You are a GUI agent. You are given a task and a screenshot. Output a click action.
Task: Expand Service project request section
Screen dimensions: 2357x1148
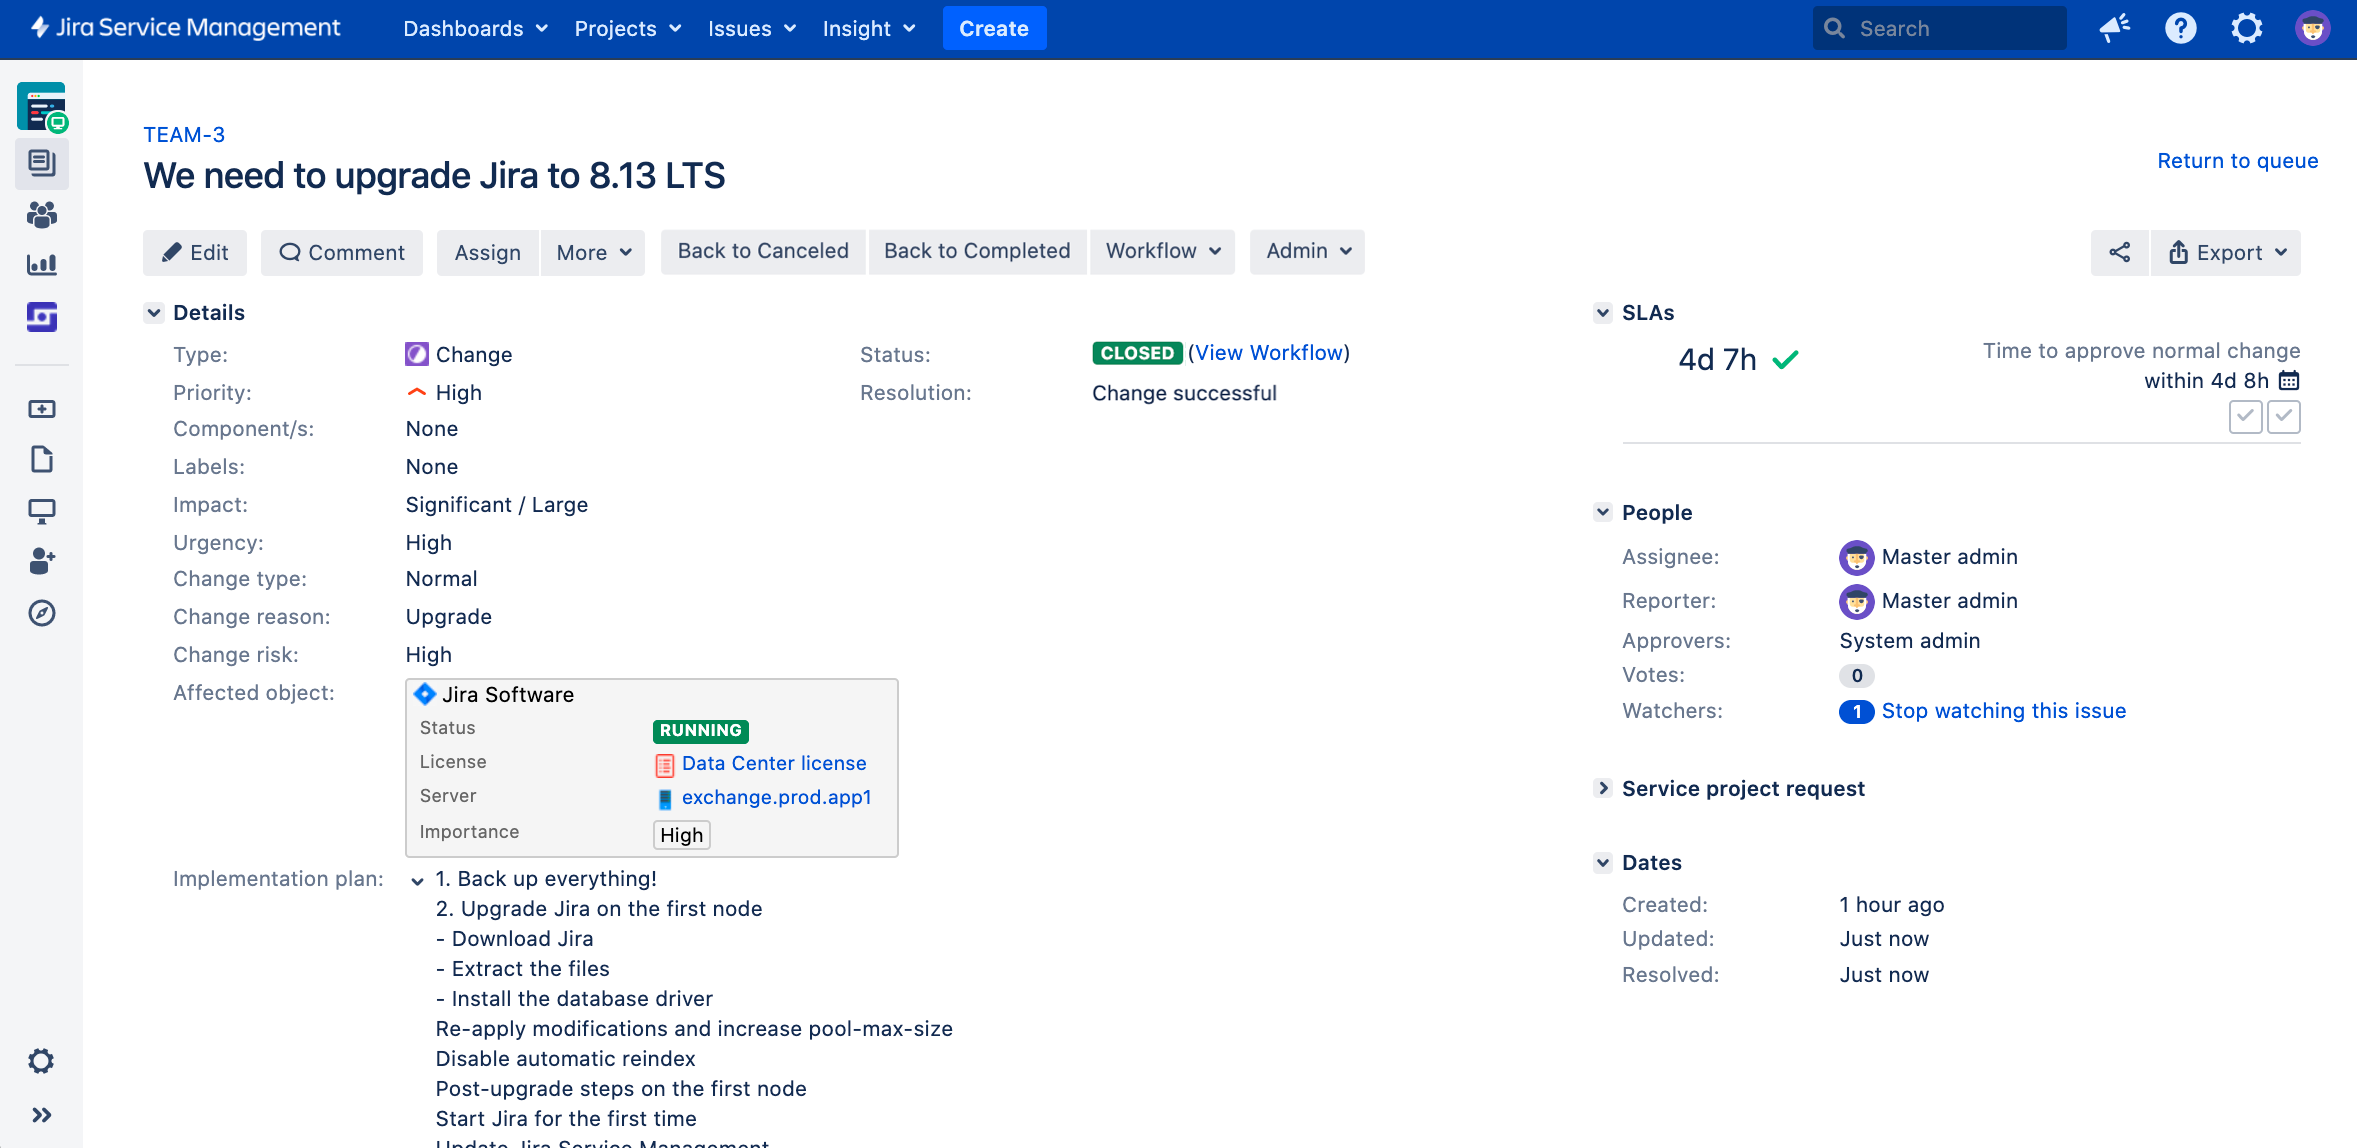[1603, 788]
